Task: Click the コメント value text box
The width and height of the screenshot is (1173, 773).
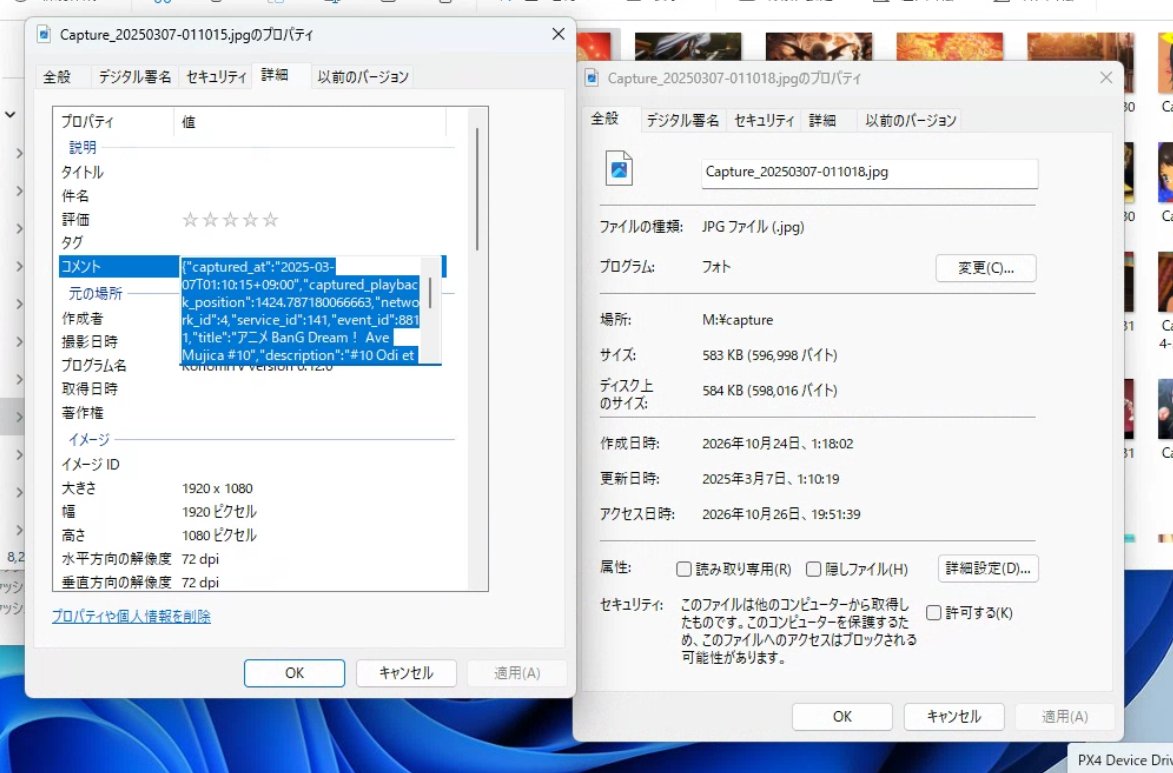Action: (x=300, y=311)
